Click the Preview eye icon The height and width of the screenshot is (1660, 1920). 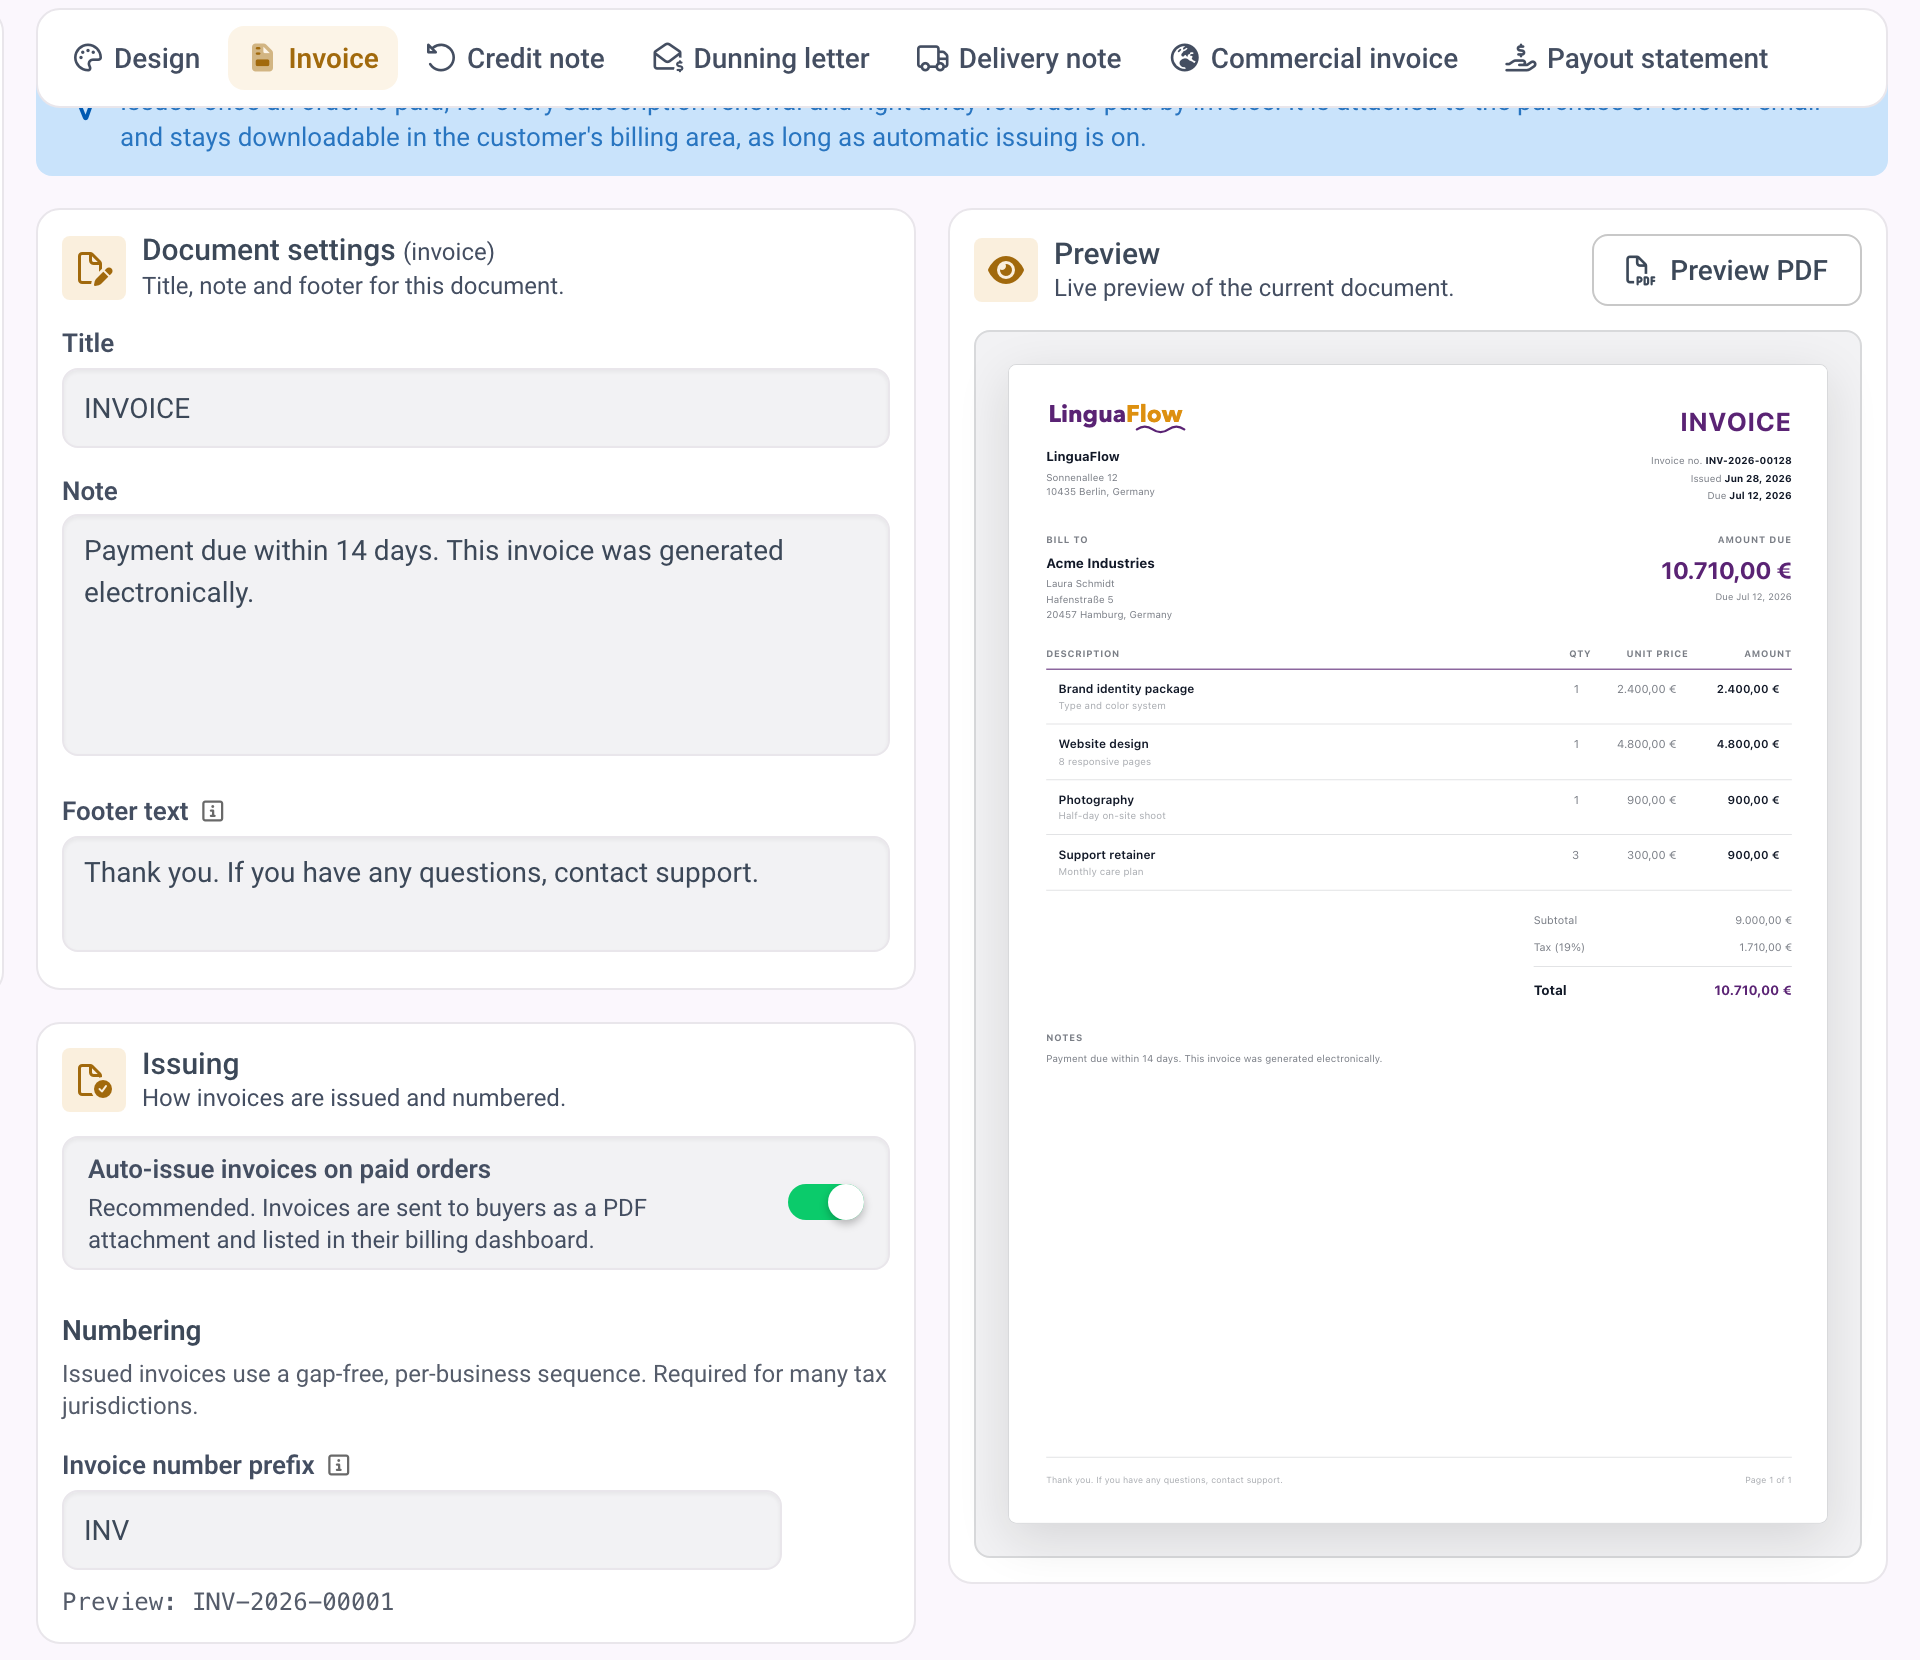click(1006, 270)
